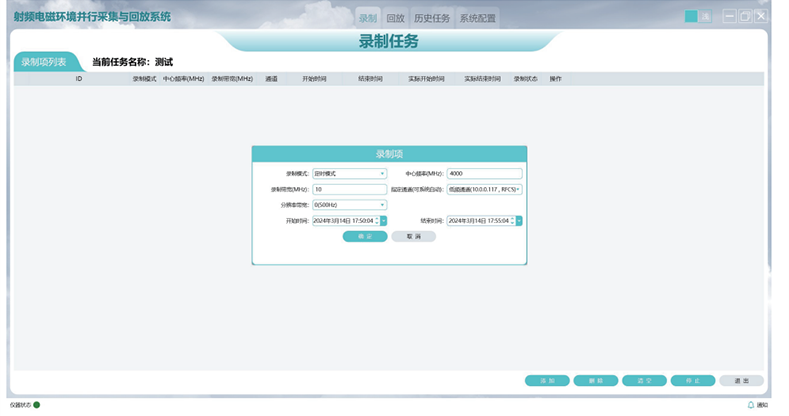Open the start time calendar dropdown
Screen dimensions: 789x416
383,220
